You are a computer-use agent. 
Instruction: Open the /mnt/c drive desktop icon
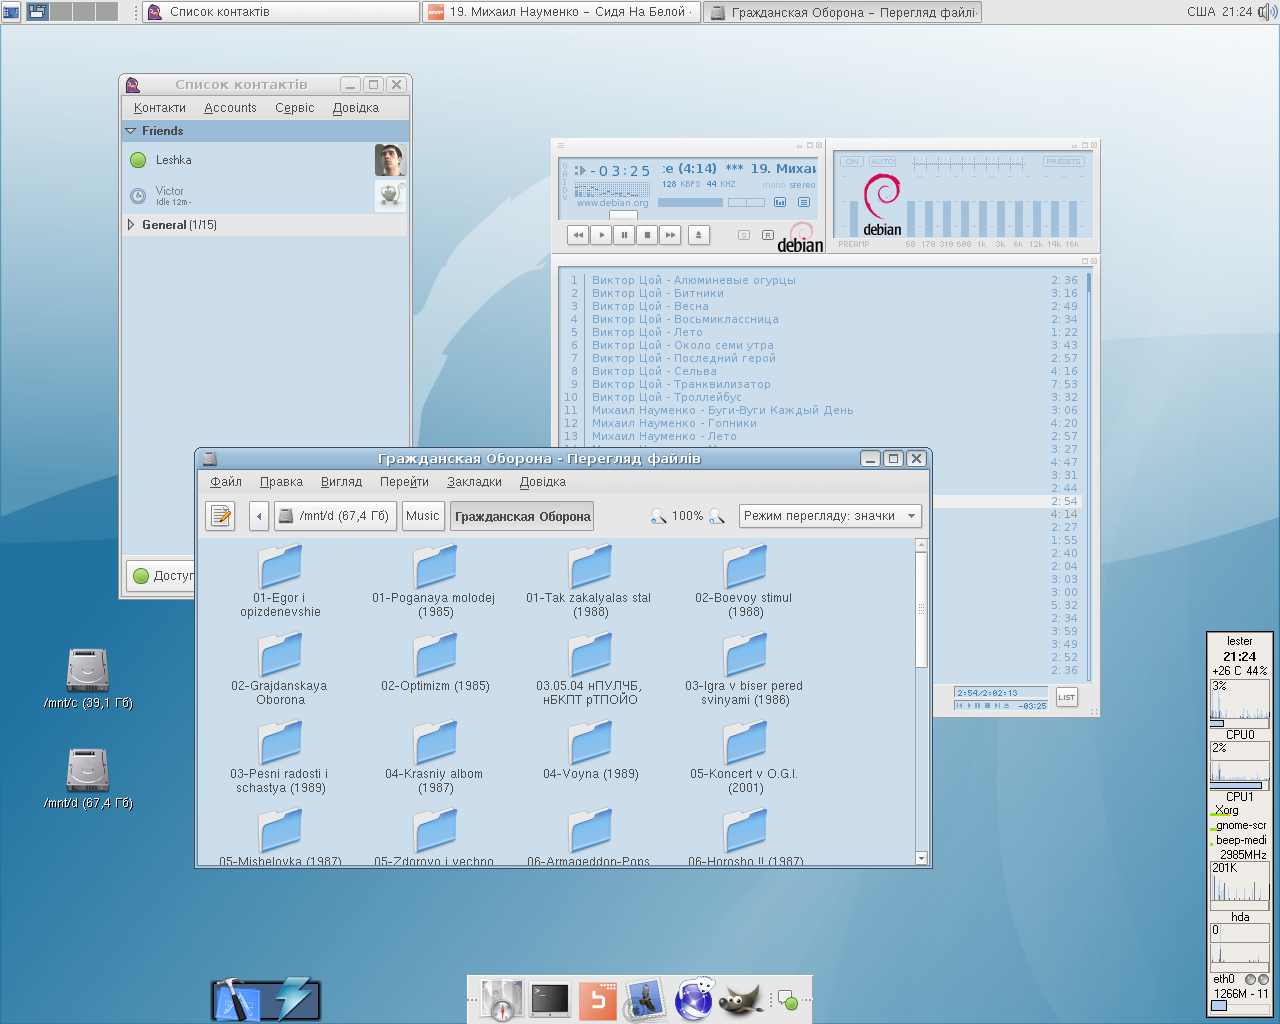(x=88, y=671)
